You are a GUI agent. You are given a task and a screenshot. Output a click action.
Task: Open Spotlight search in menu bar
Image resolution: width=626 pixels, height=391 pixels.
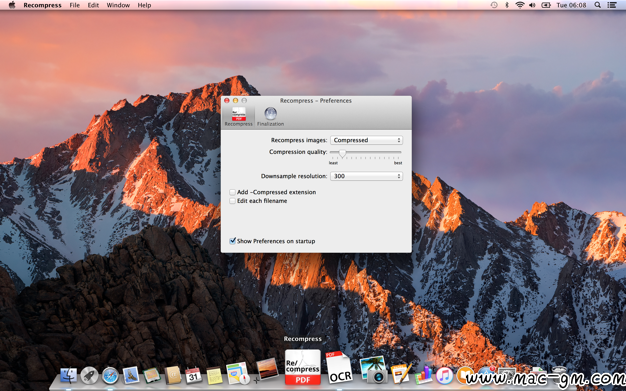(x=598, y=5)
